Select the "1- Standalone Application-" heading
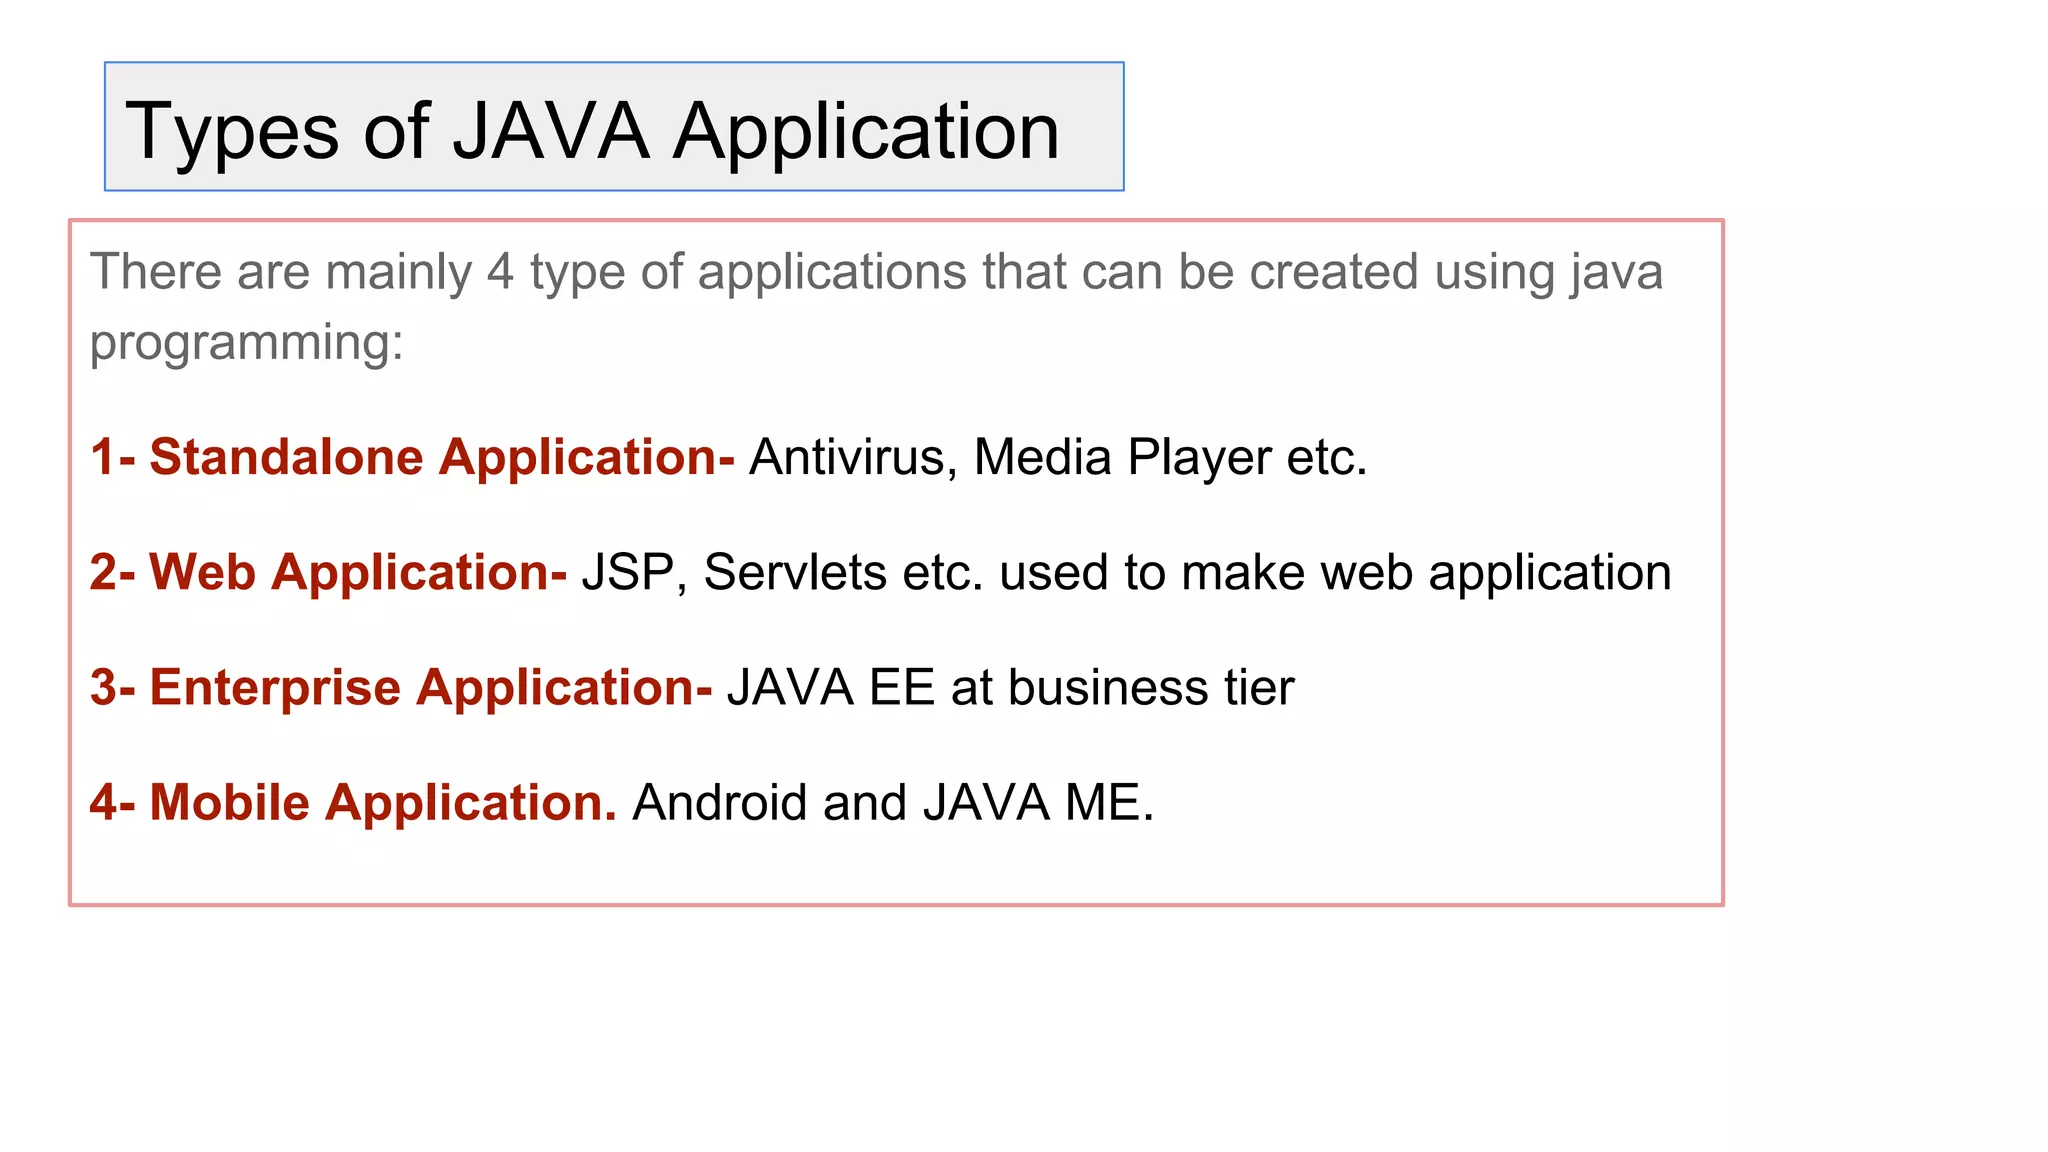Viewport: 2048px width, 1152px height. tap(412, 458)
